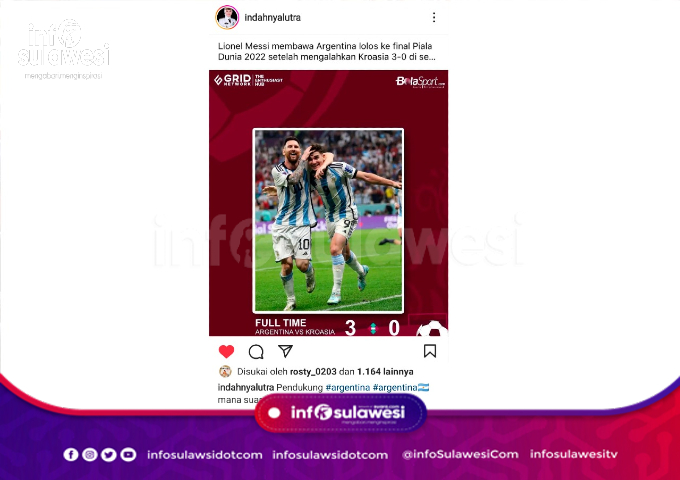This screenshot has height=480, width=680.
Task: Click the Facebook icon in the footer
Action: tap(71, 454)
